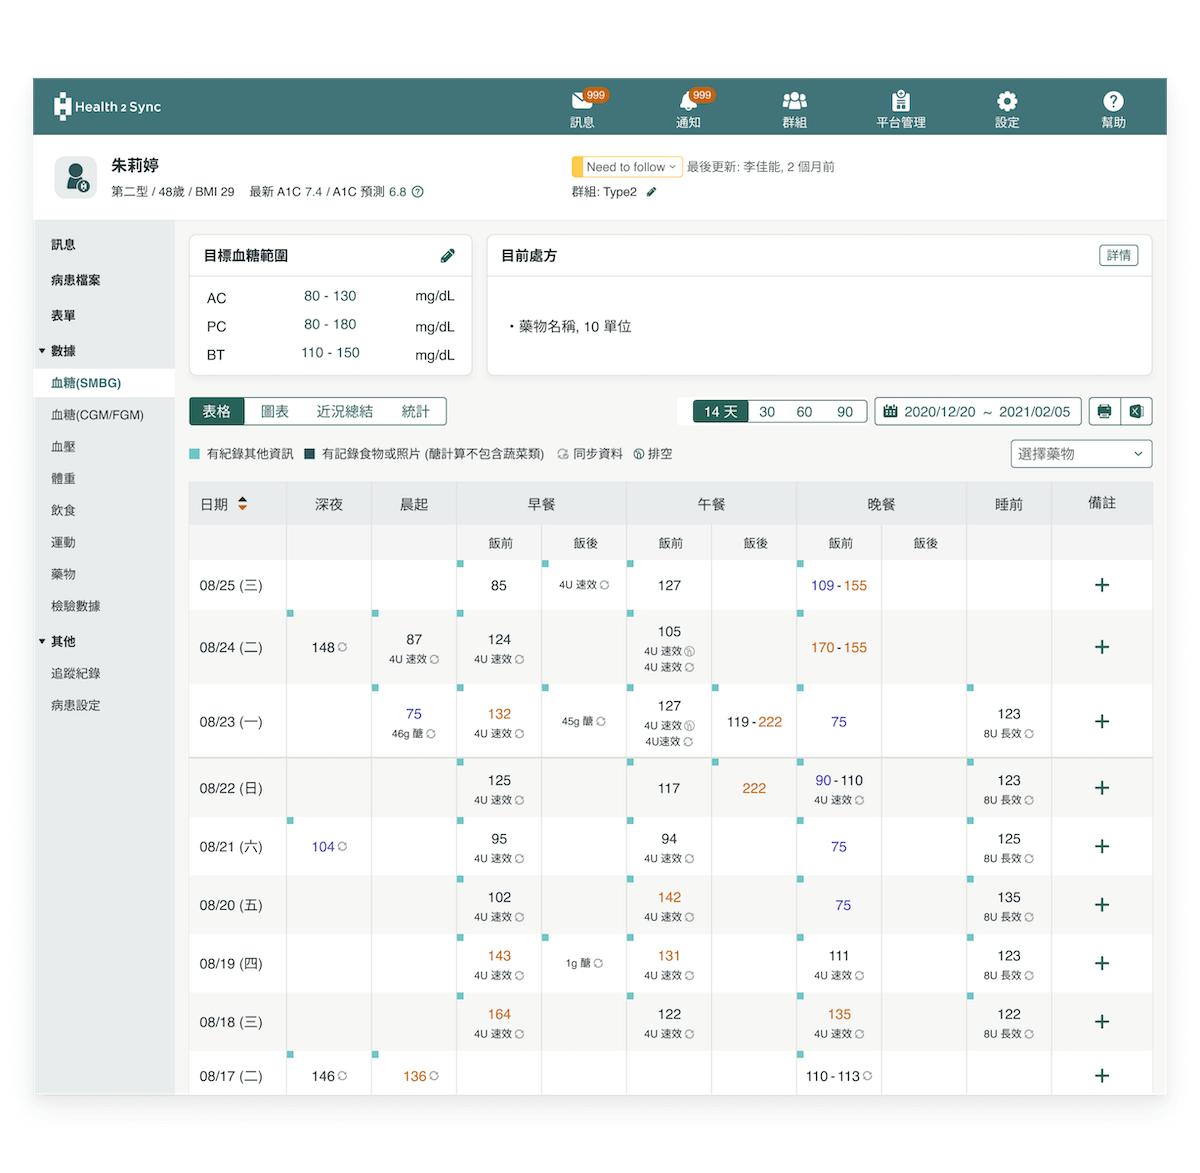Open the 設定 gear icon

coord(1007,102)
